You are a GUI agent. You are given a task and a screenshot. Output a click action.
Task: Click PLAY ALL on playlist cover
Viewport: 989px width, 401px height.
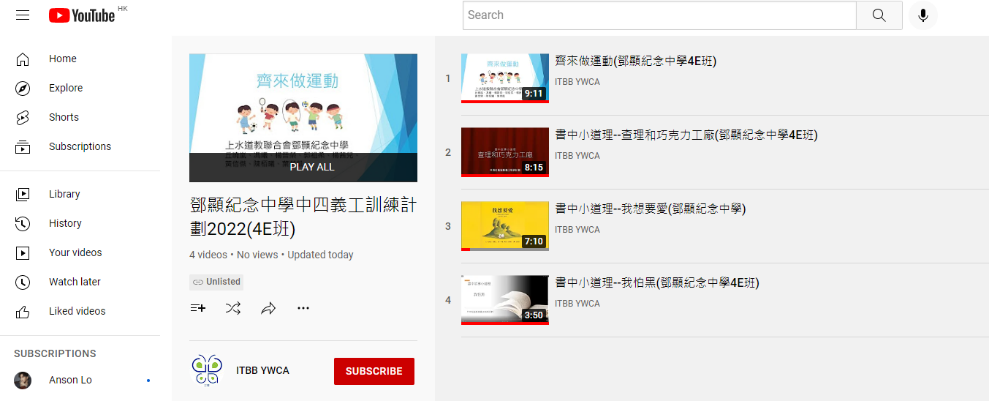click(x=312, y=167)
